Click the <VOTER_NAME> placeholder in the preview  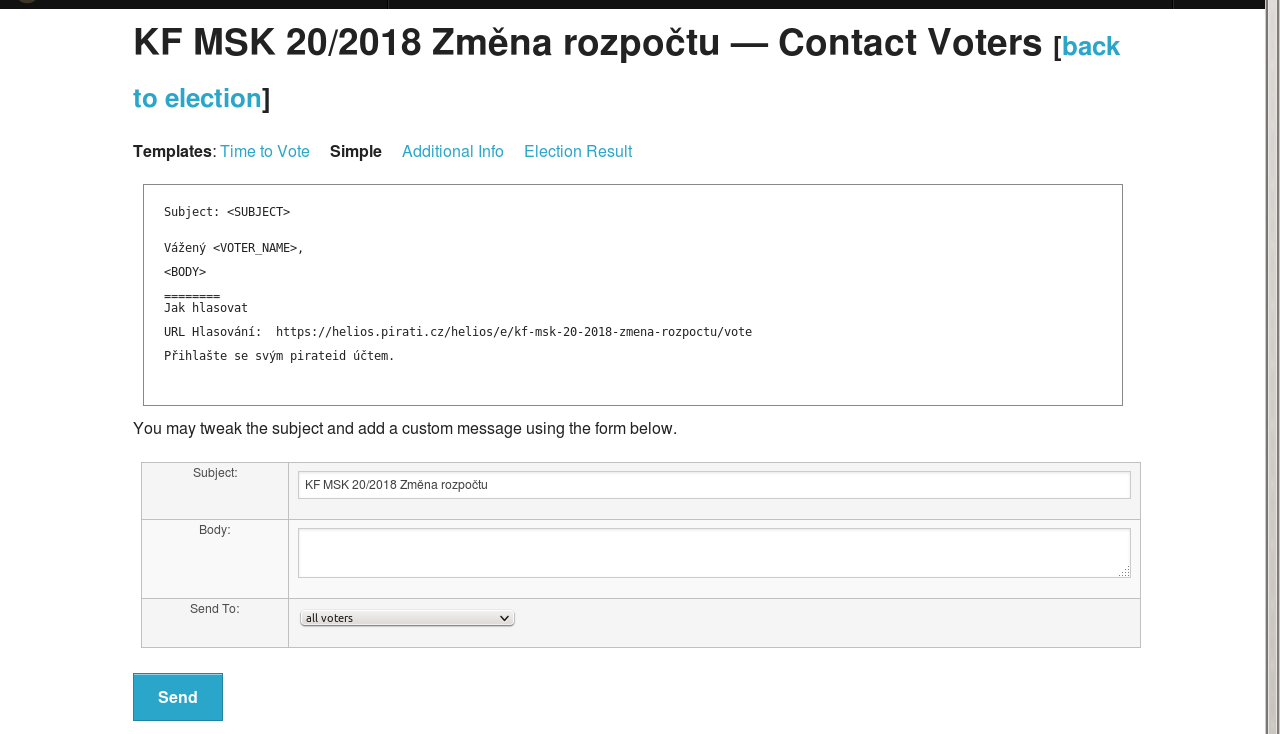[255, 248]
